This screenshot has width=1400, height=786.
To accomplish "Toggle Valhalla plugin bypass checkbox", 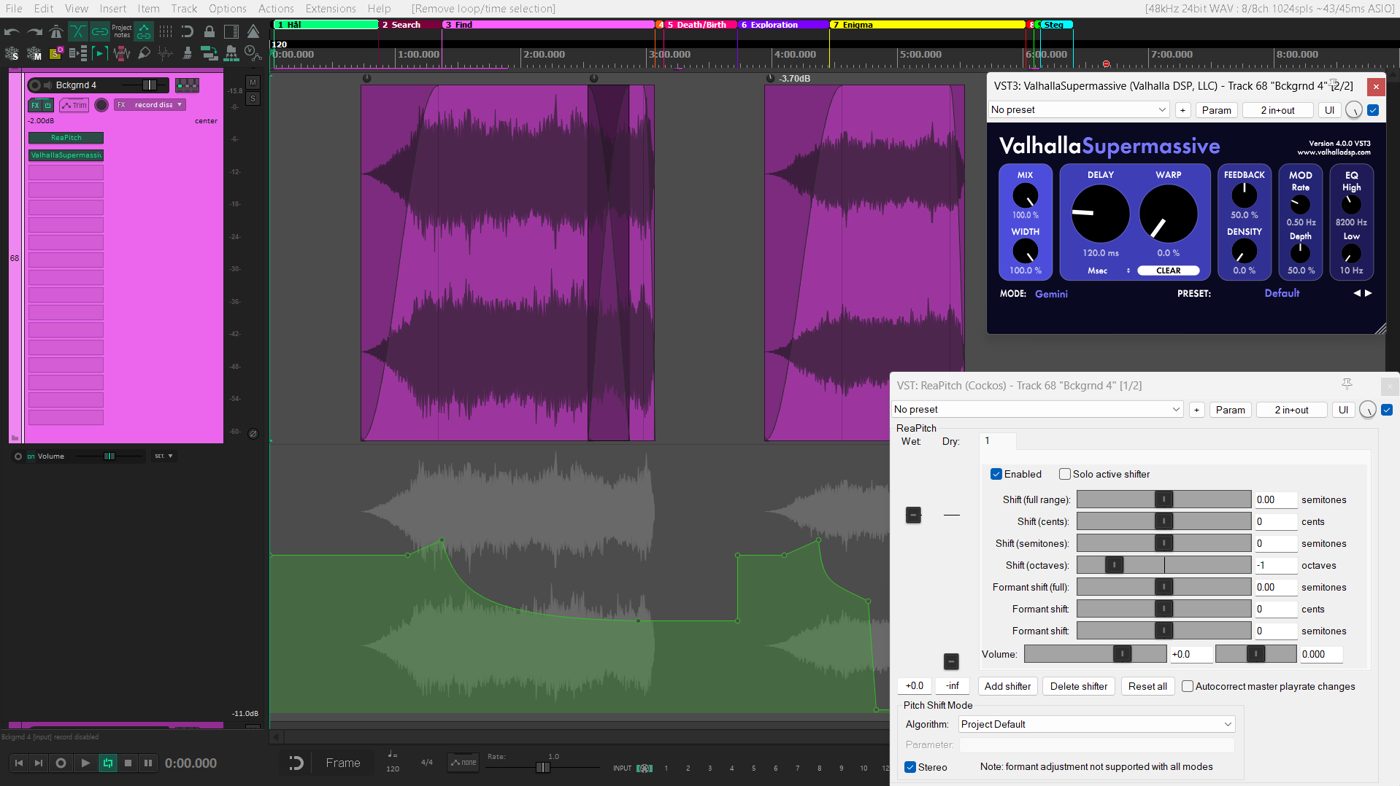I will [x=1373, y=110].
